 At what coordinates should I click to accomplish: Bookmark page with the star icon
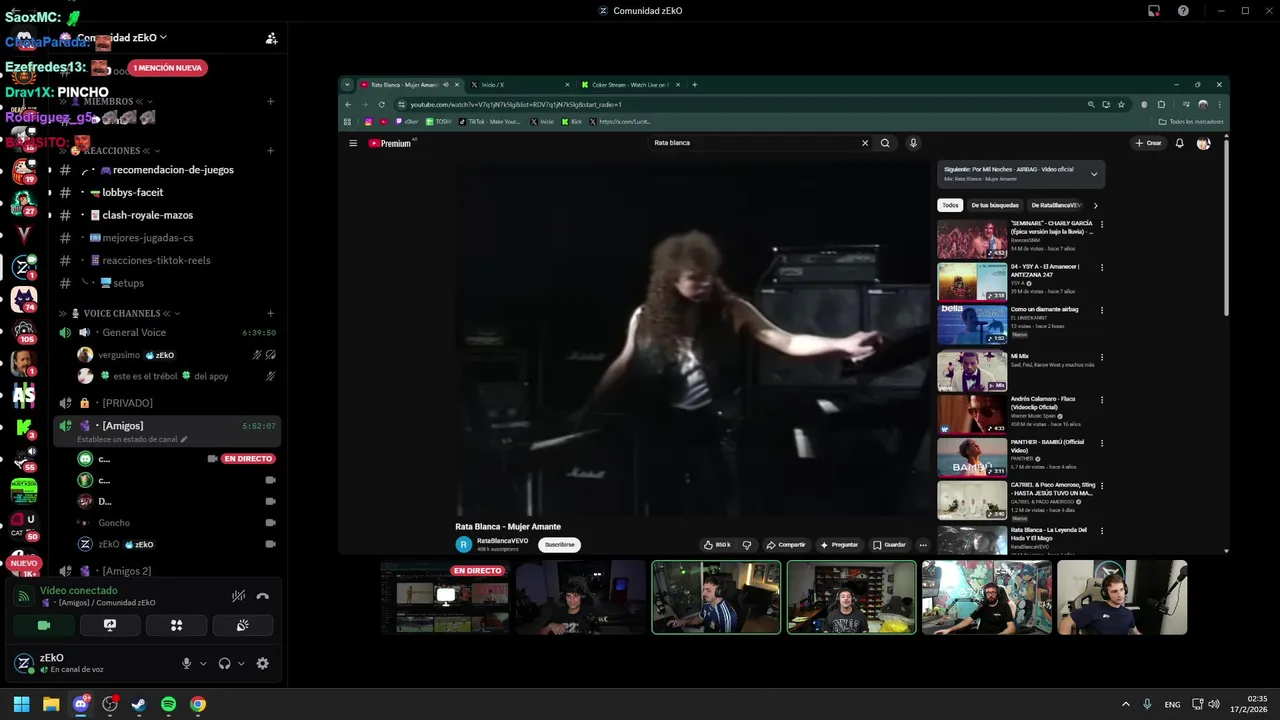tap(1121, 104)
